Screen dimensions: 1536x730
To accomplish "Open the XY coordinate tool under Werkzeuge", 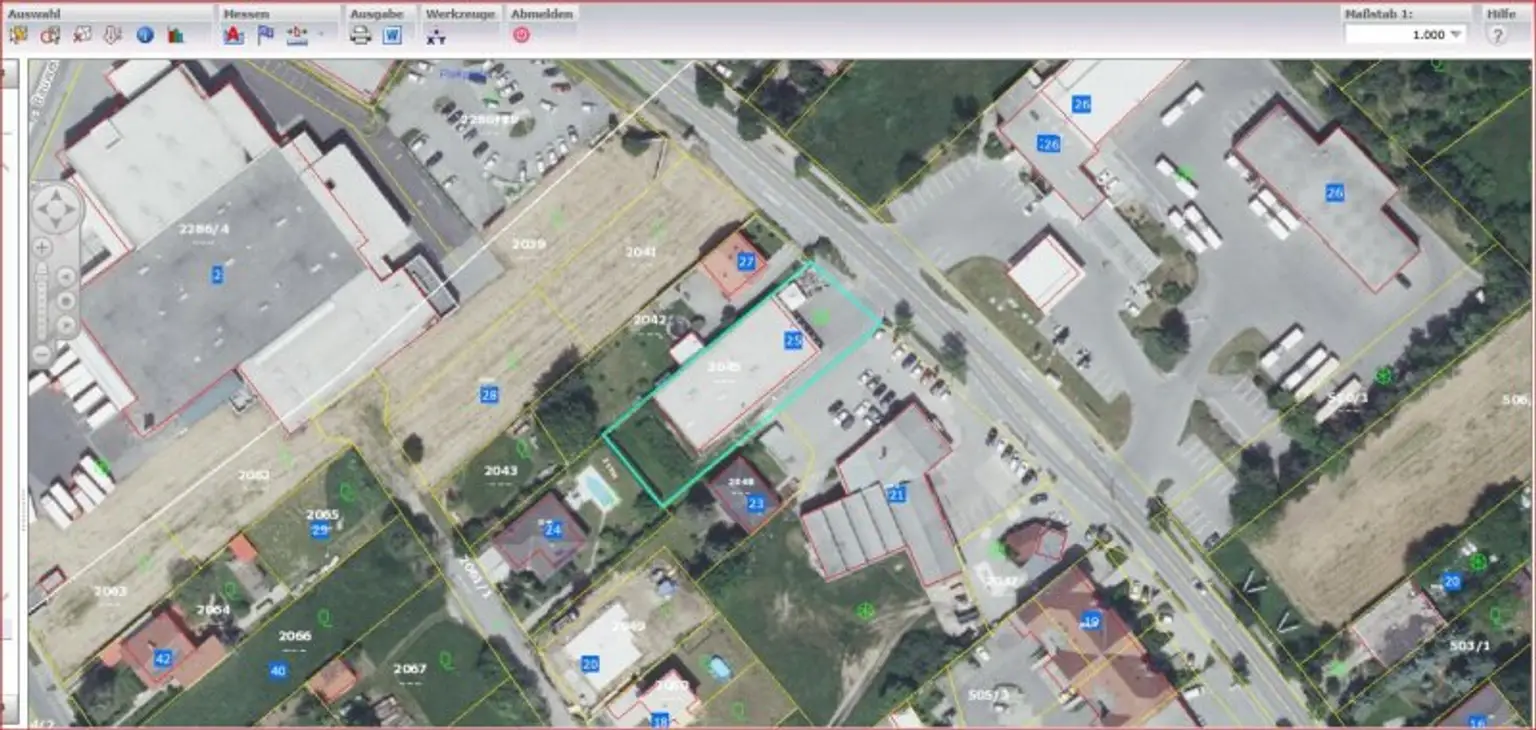I will 436,36.
